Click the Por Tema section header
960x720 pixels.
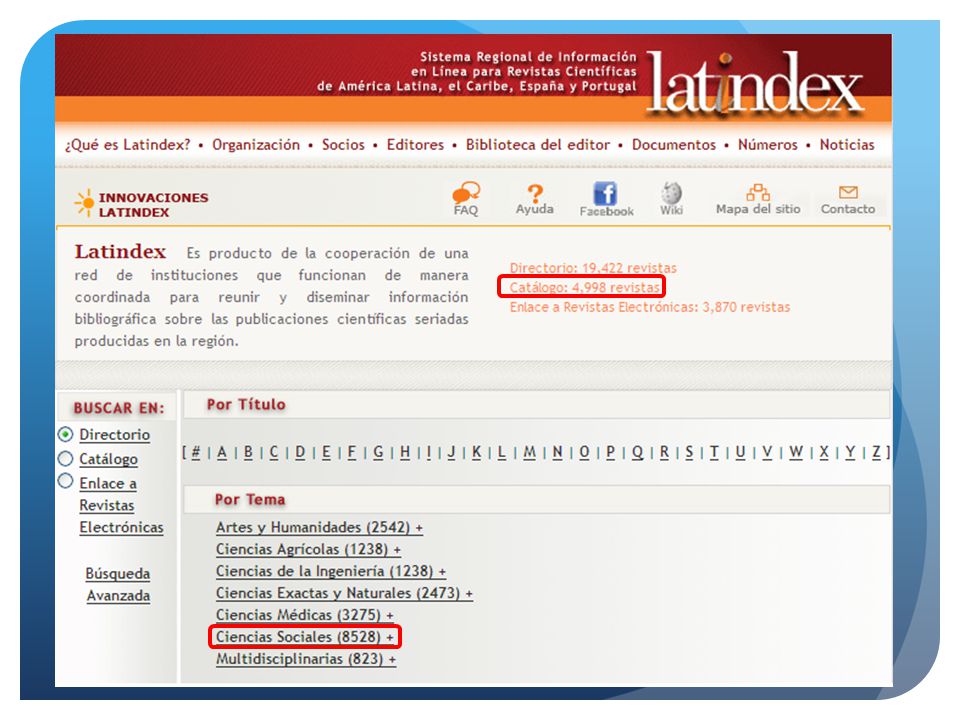tap(250, 500)
